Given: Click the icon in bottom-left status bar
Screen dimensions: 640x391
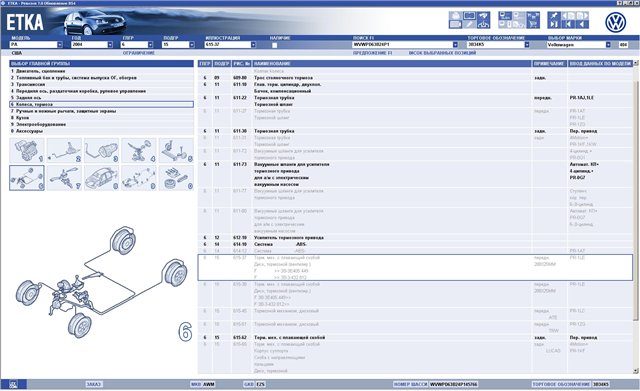Looking at the screenshot, I should [13, 384].
